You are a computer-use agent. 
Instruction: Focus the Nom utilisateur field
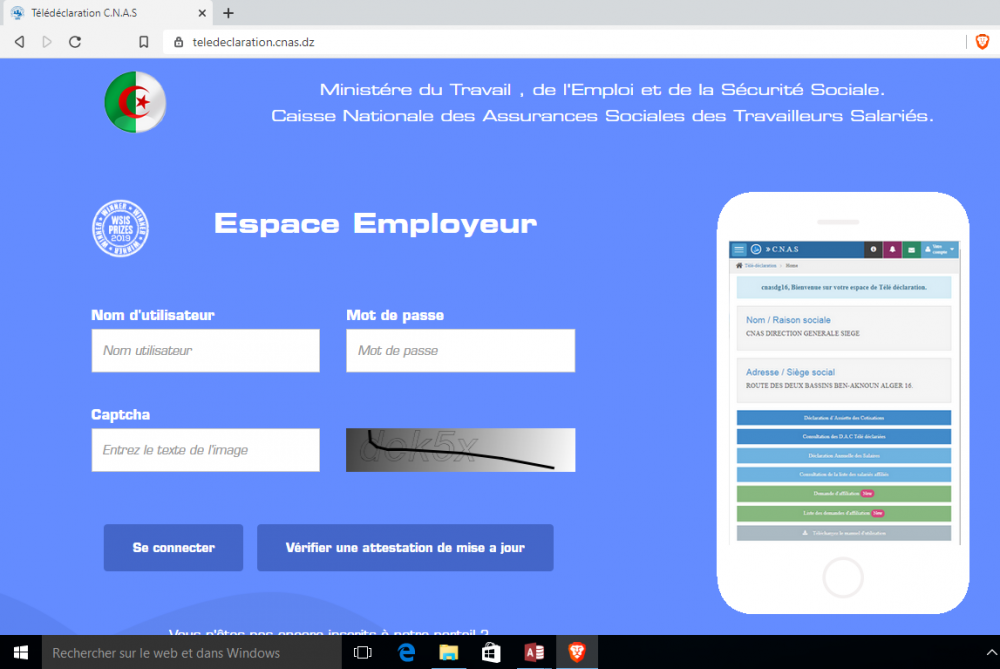(205, 351)
